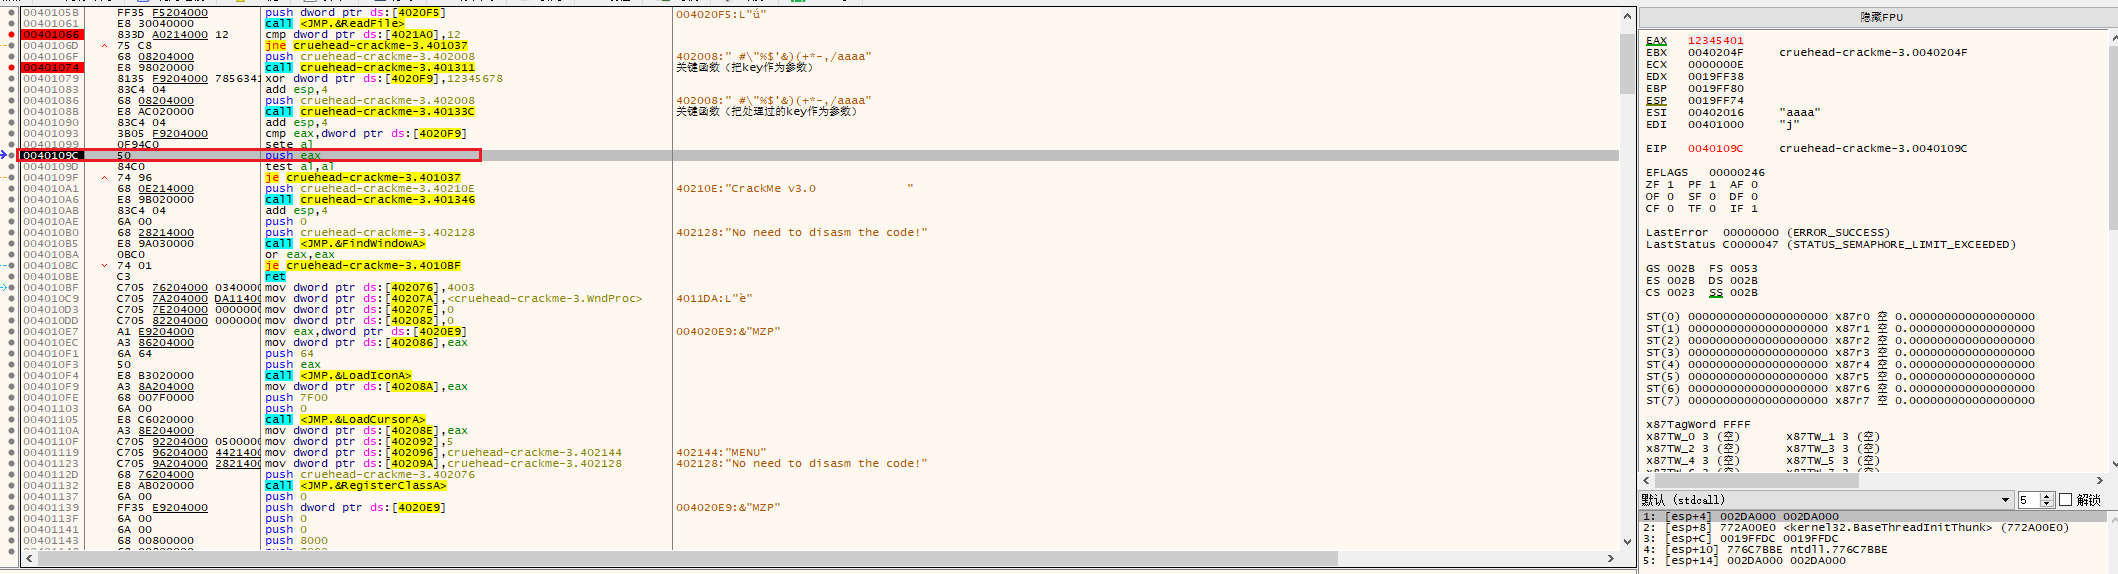
Task: Select the call <JMP.&RegisterClassA> instruction
Action: 356,486
